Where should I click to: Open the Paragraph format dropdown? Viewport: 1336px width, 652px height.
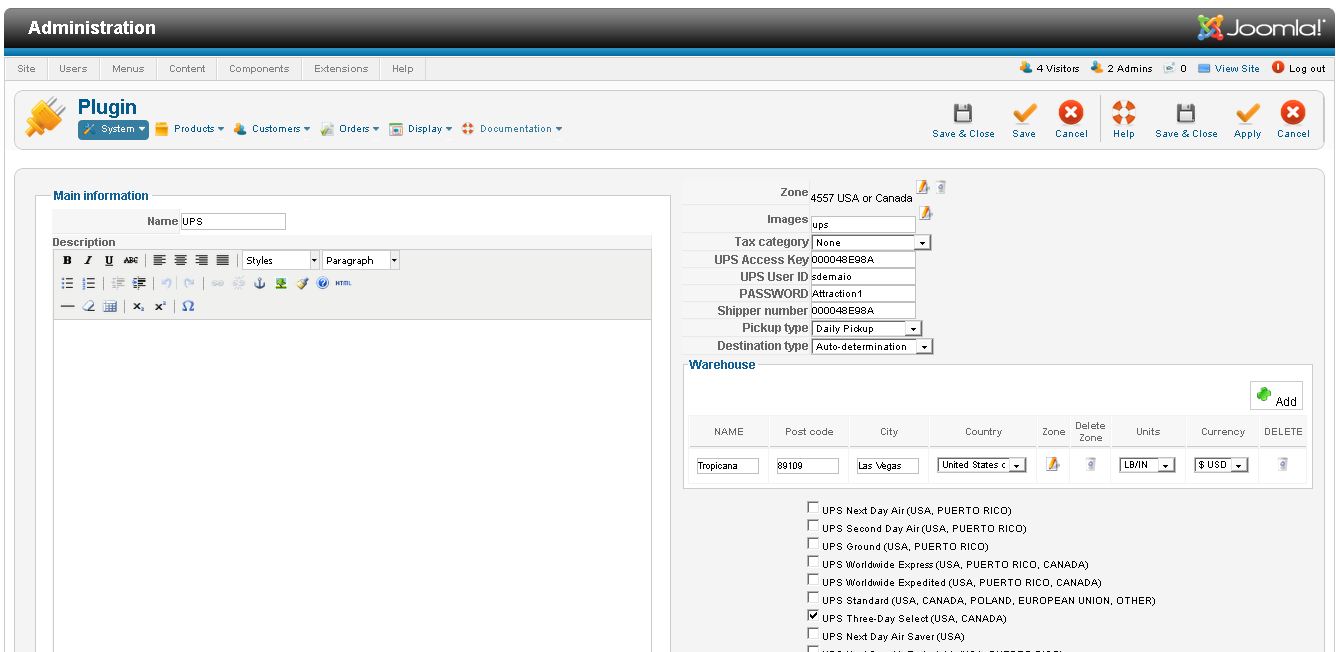pyautogui.click(x=361, y=260)
